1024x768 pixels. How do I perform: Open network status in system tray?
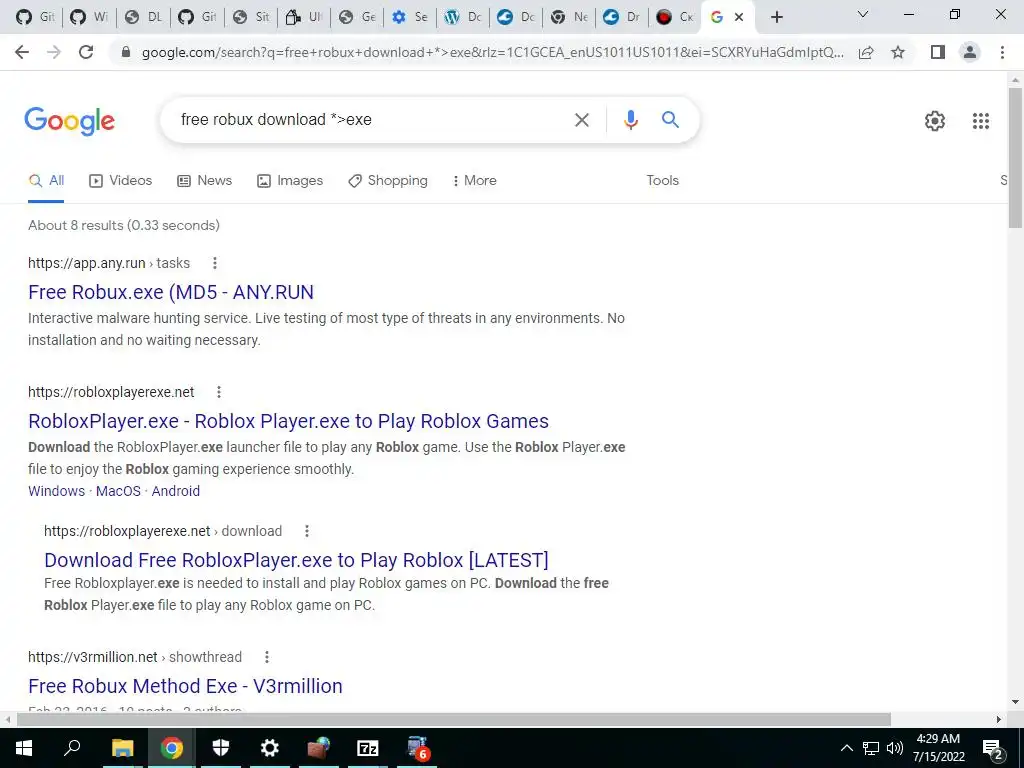click(871, 748)
